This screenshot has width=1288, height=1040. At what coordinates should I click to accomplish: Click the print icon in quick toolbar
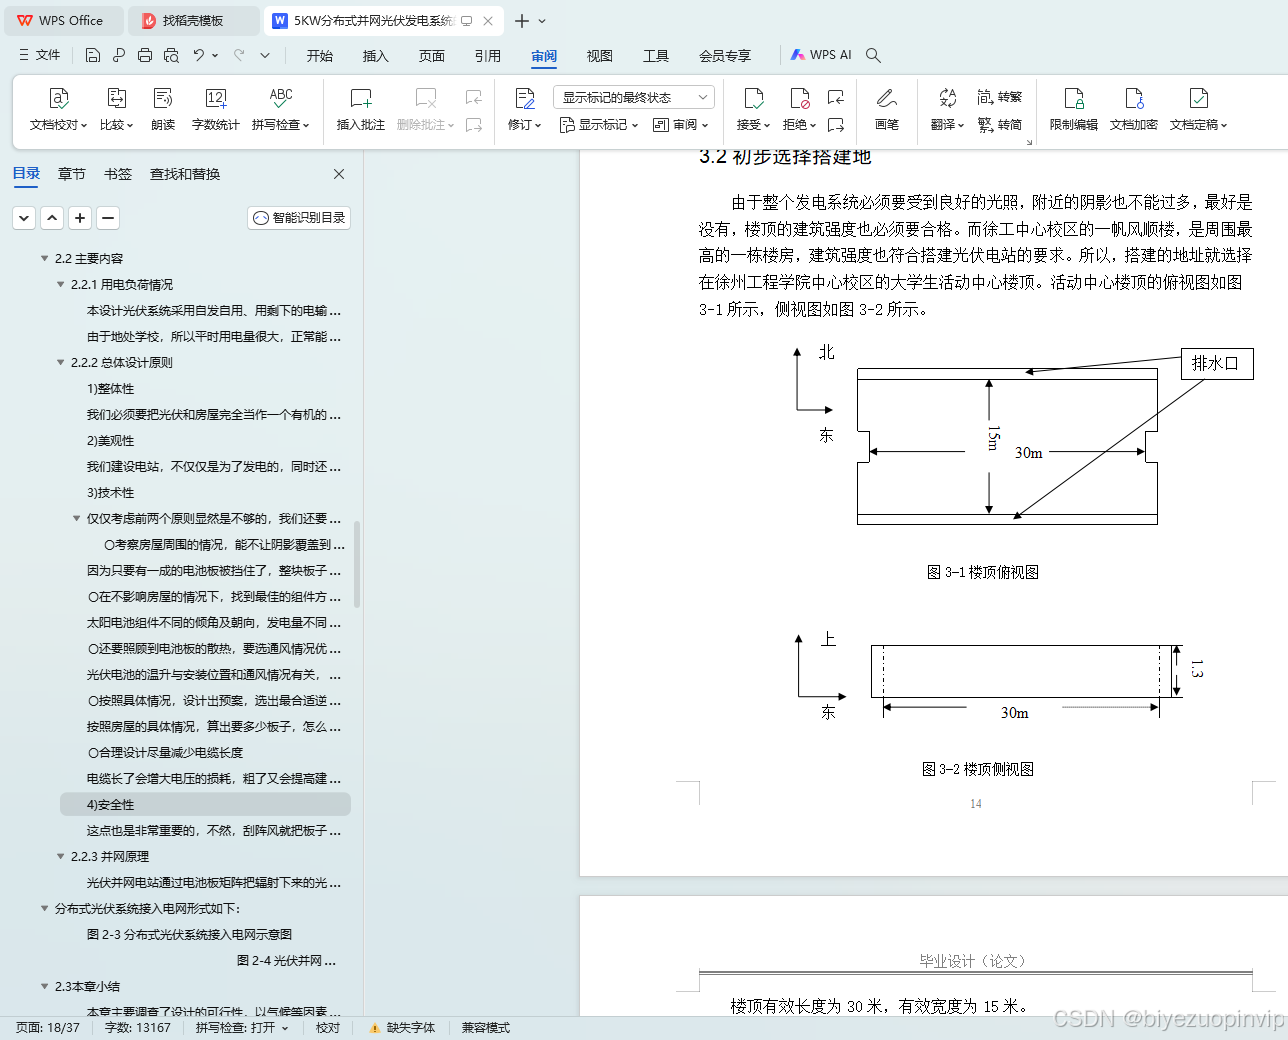(x=145, y=56)
